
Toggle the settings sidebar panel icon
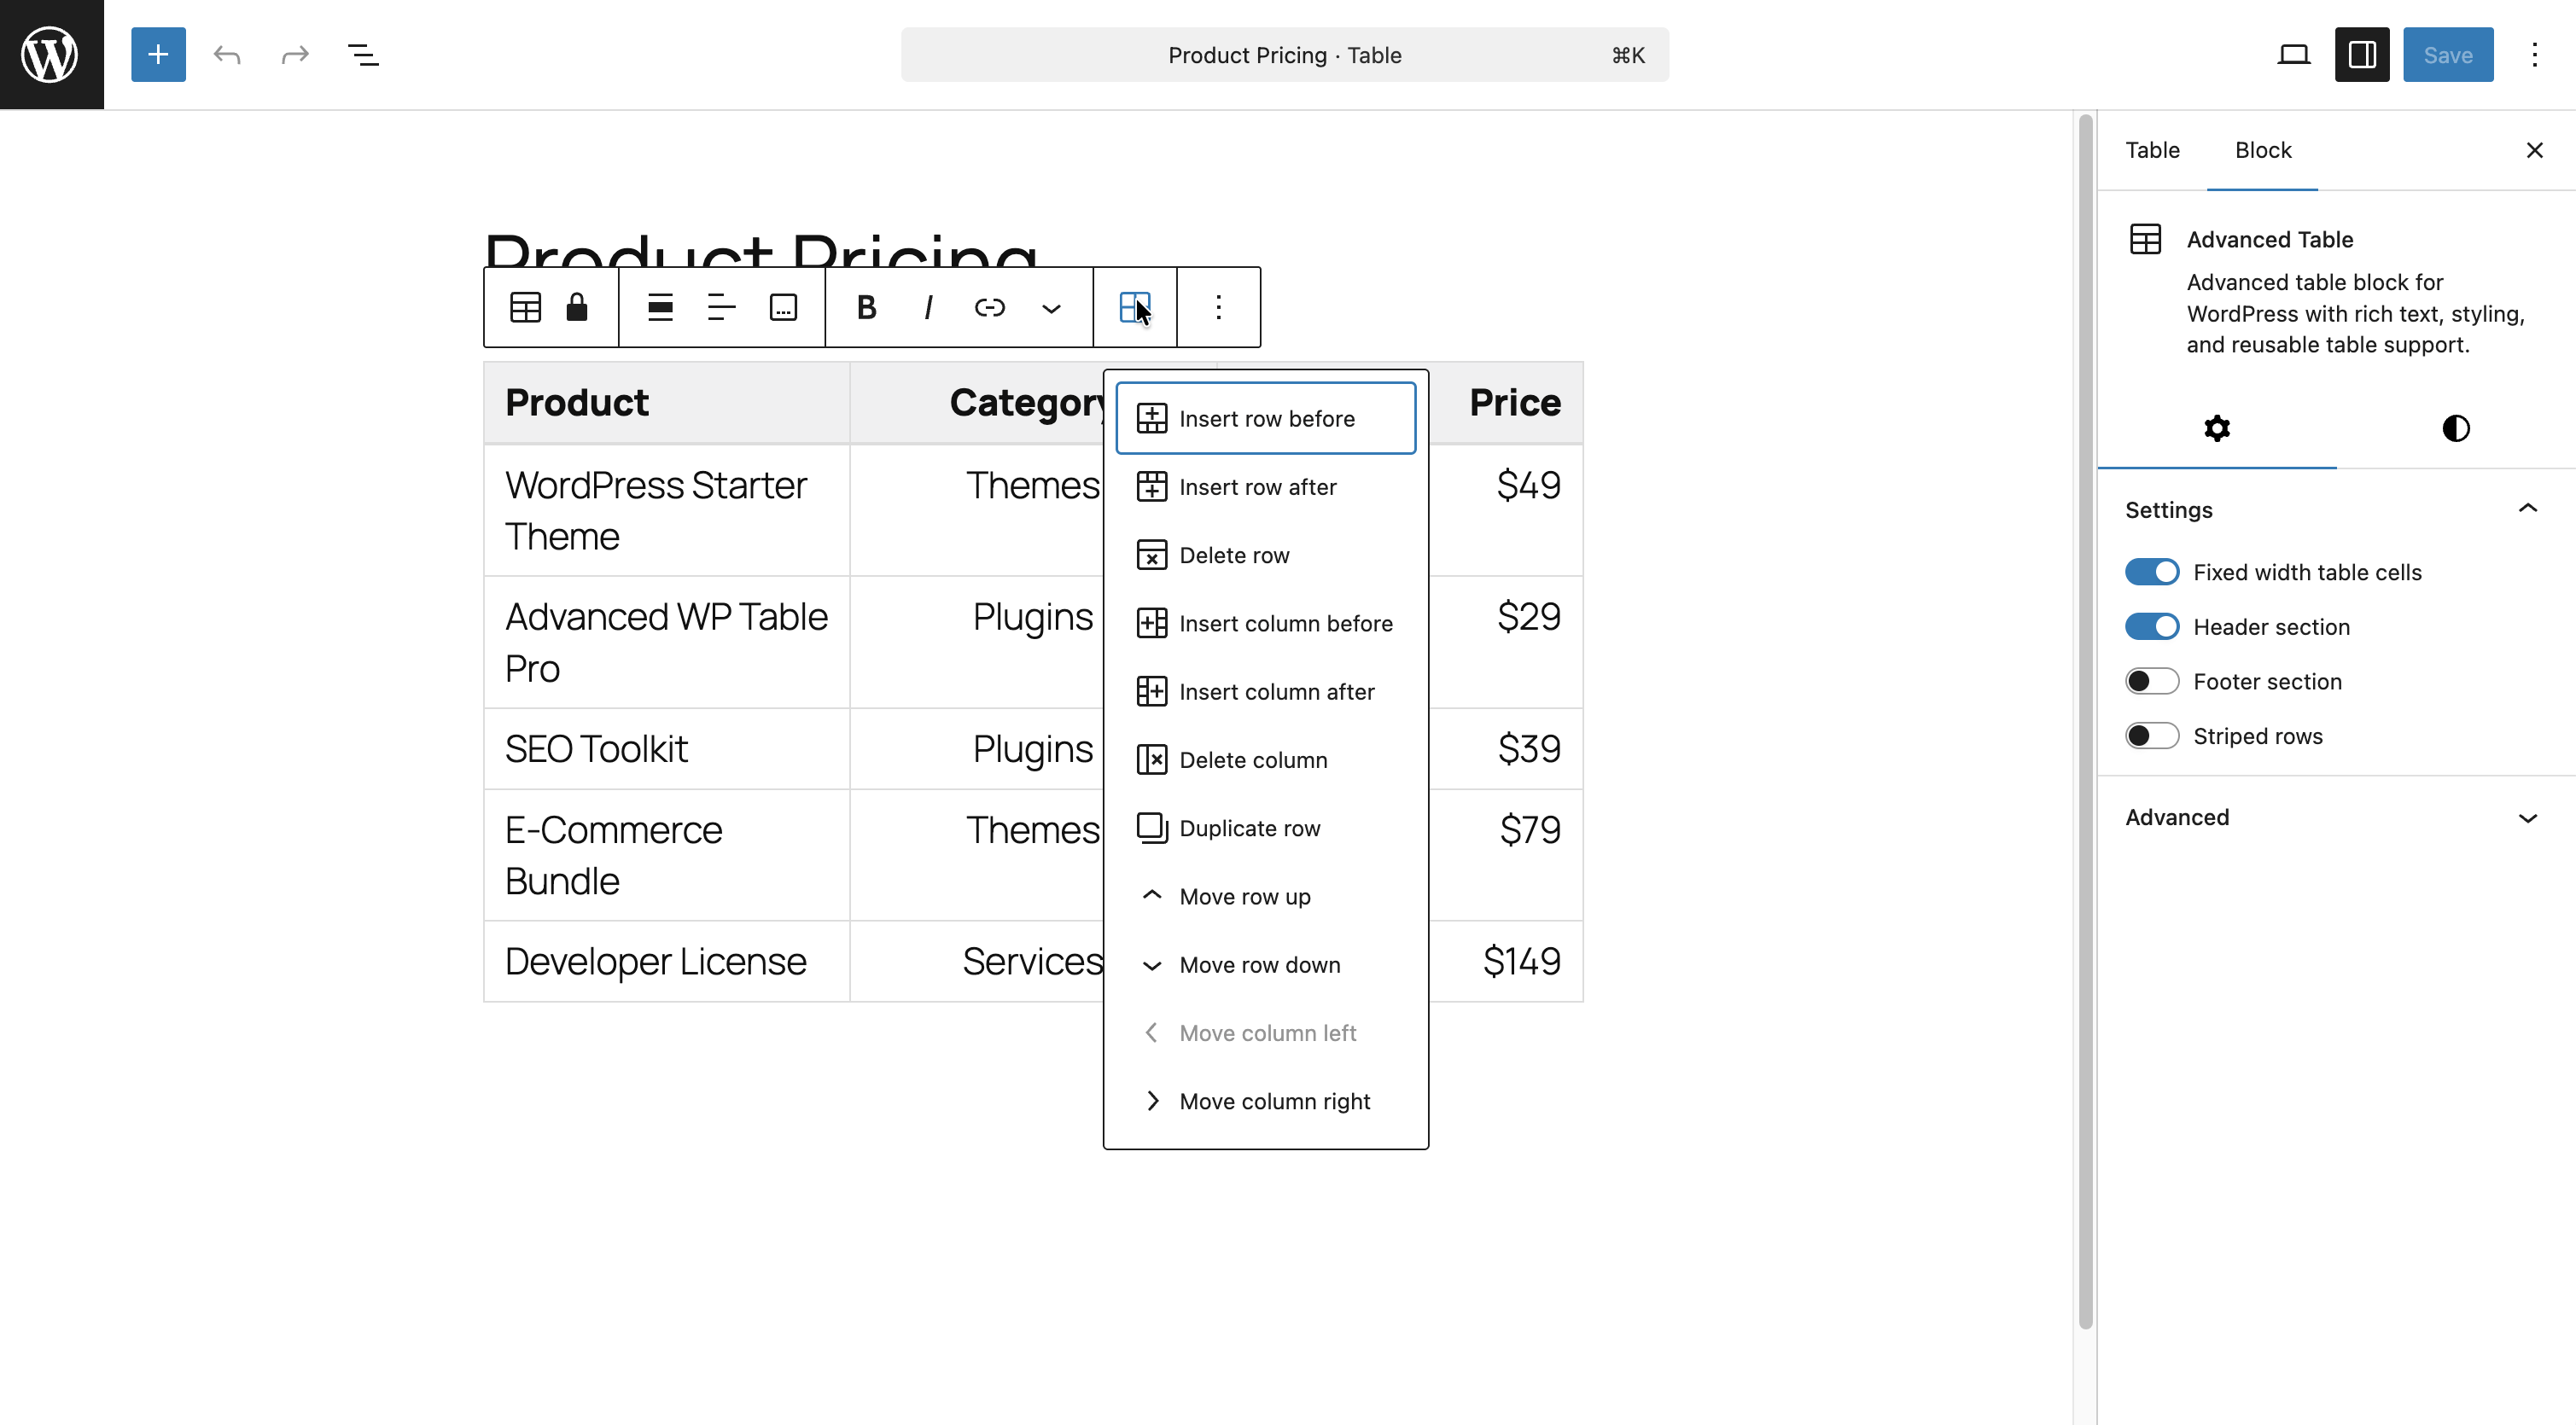click(x=2362, y=54)
